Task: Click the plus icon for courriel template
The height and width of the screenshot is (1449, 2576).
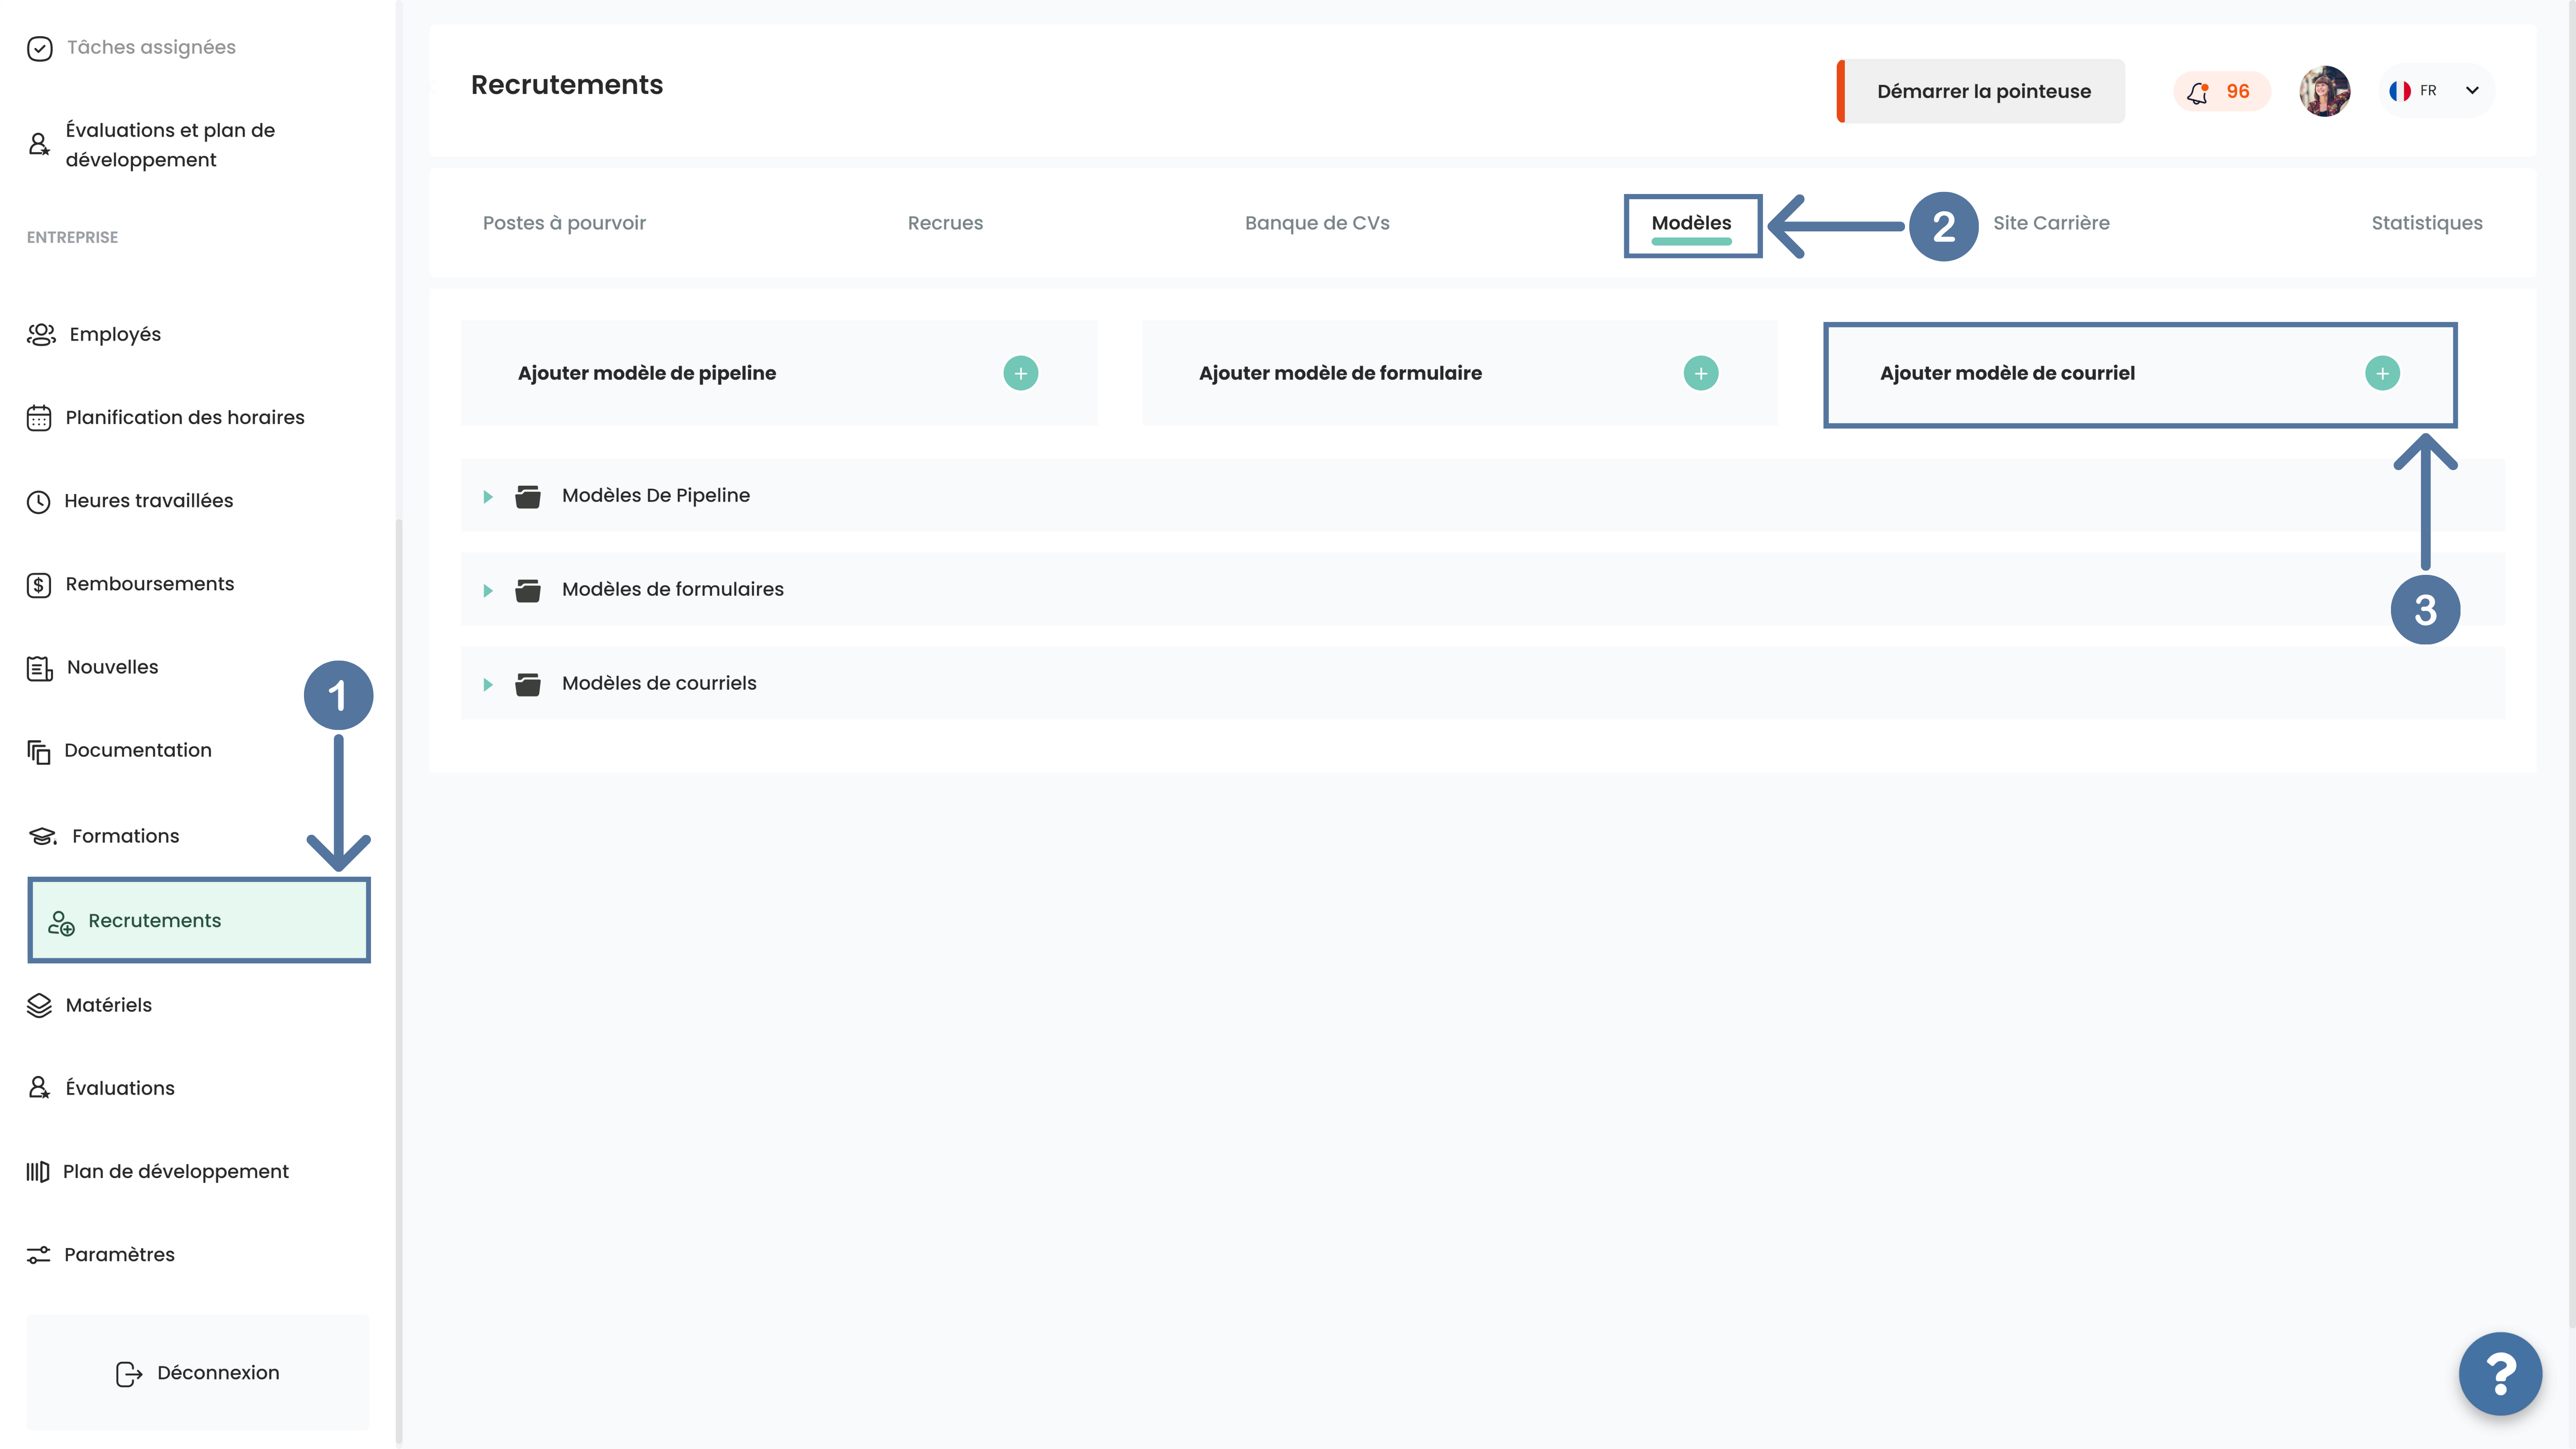Action: [x=2382, y=373]
